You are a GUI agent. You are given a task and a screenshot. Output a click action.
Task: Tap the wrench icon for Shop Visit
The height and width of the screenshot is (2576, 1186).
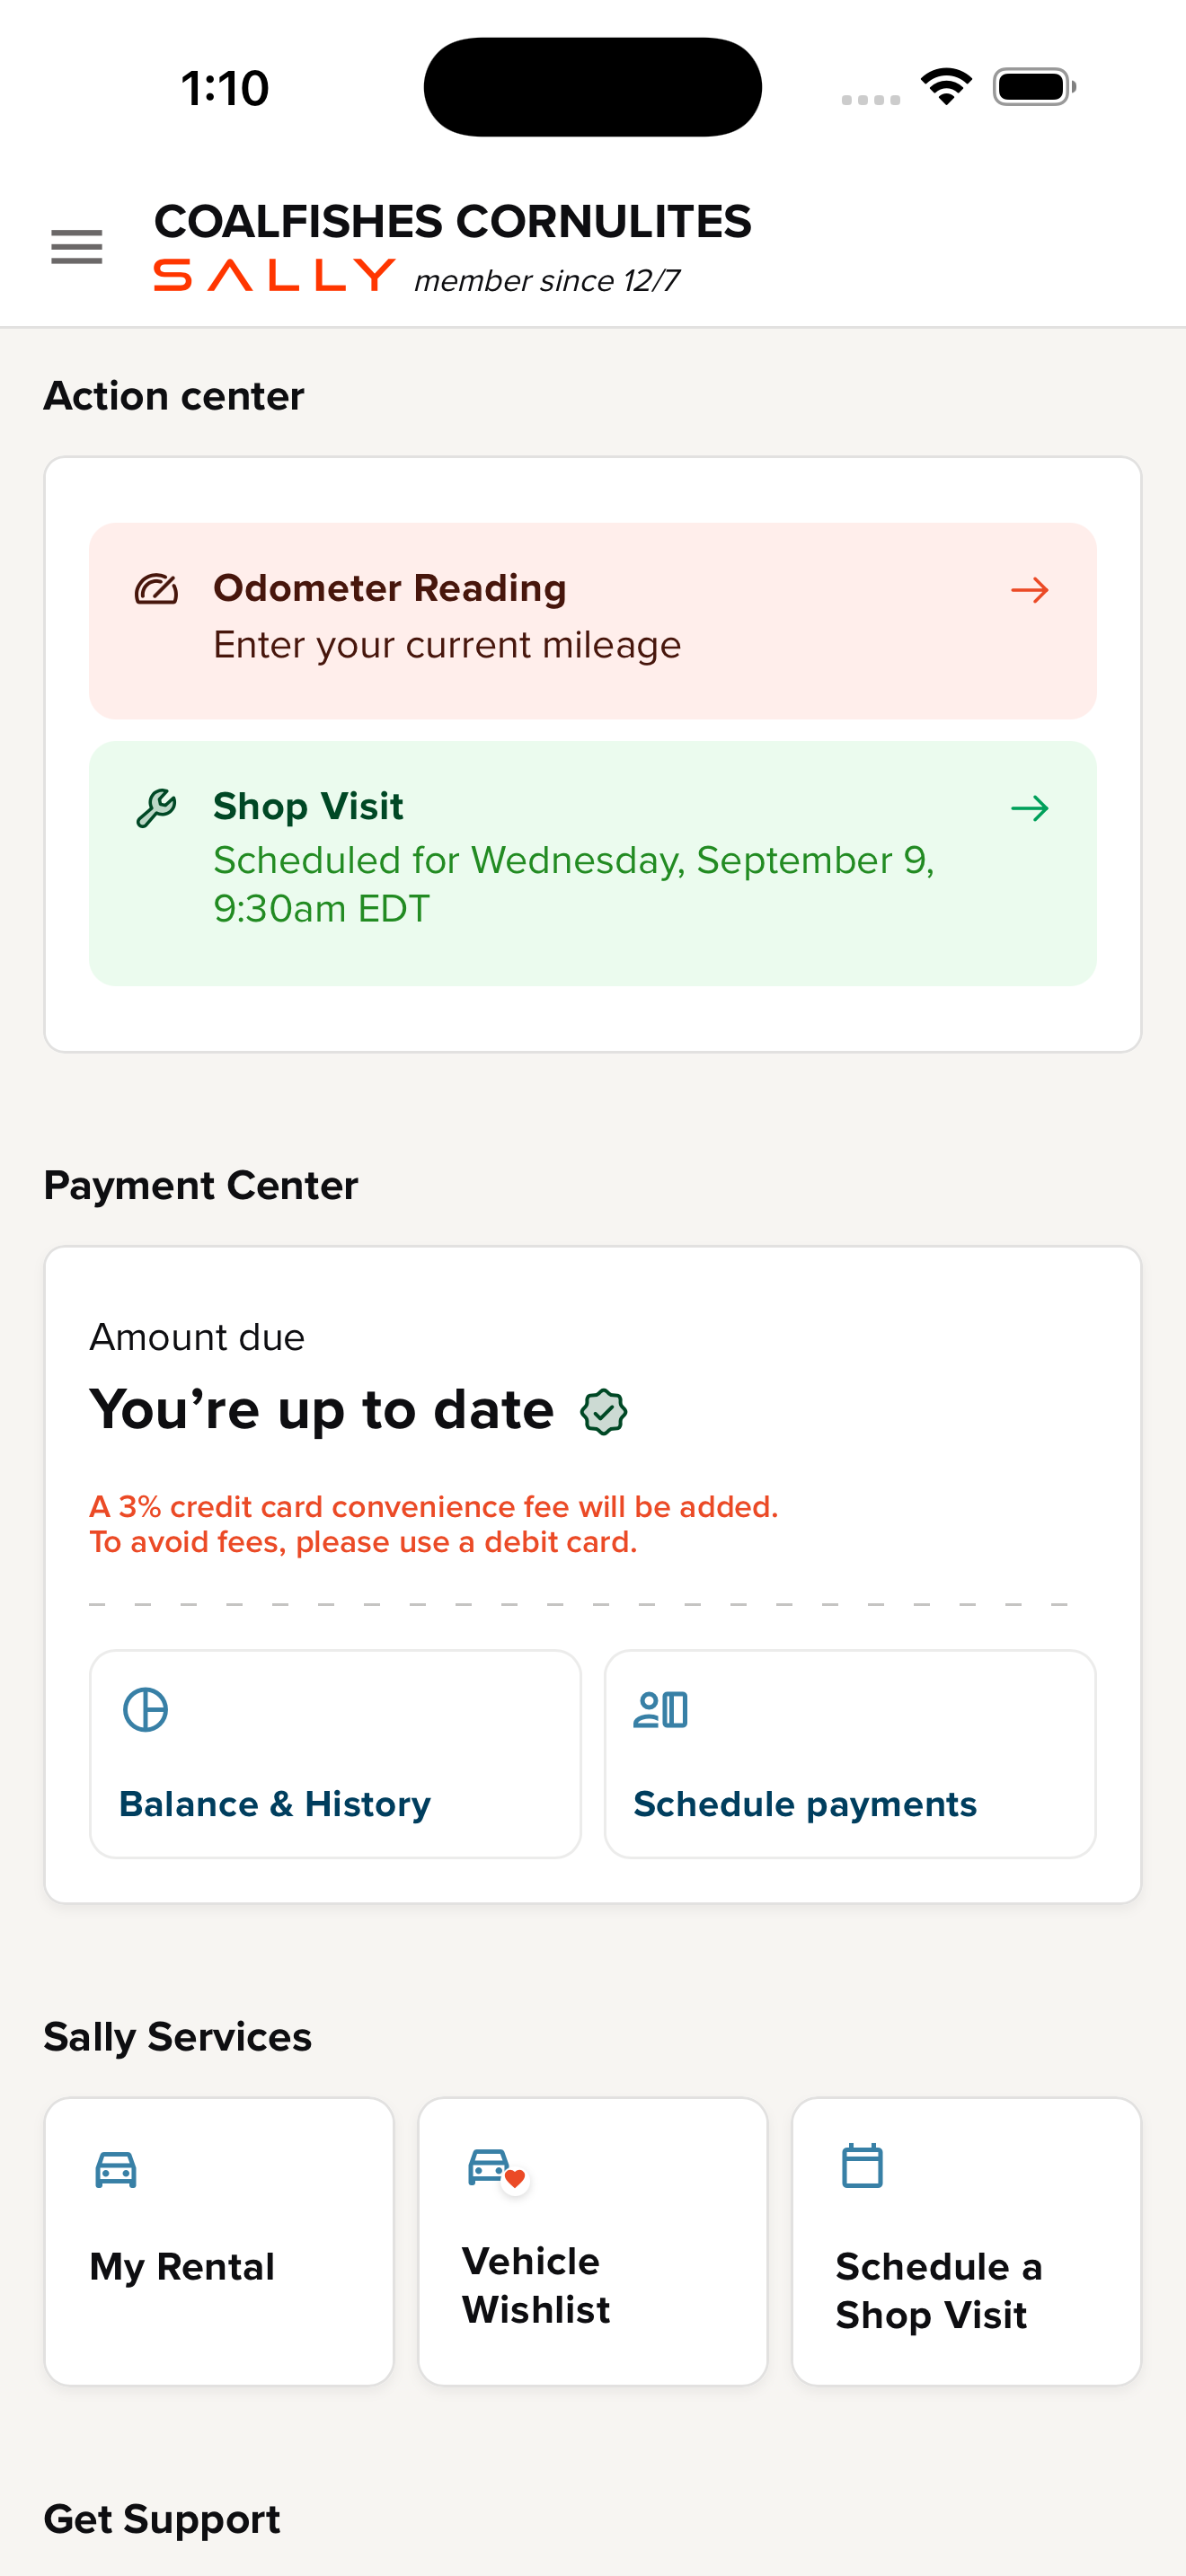[x=156, y=808]
